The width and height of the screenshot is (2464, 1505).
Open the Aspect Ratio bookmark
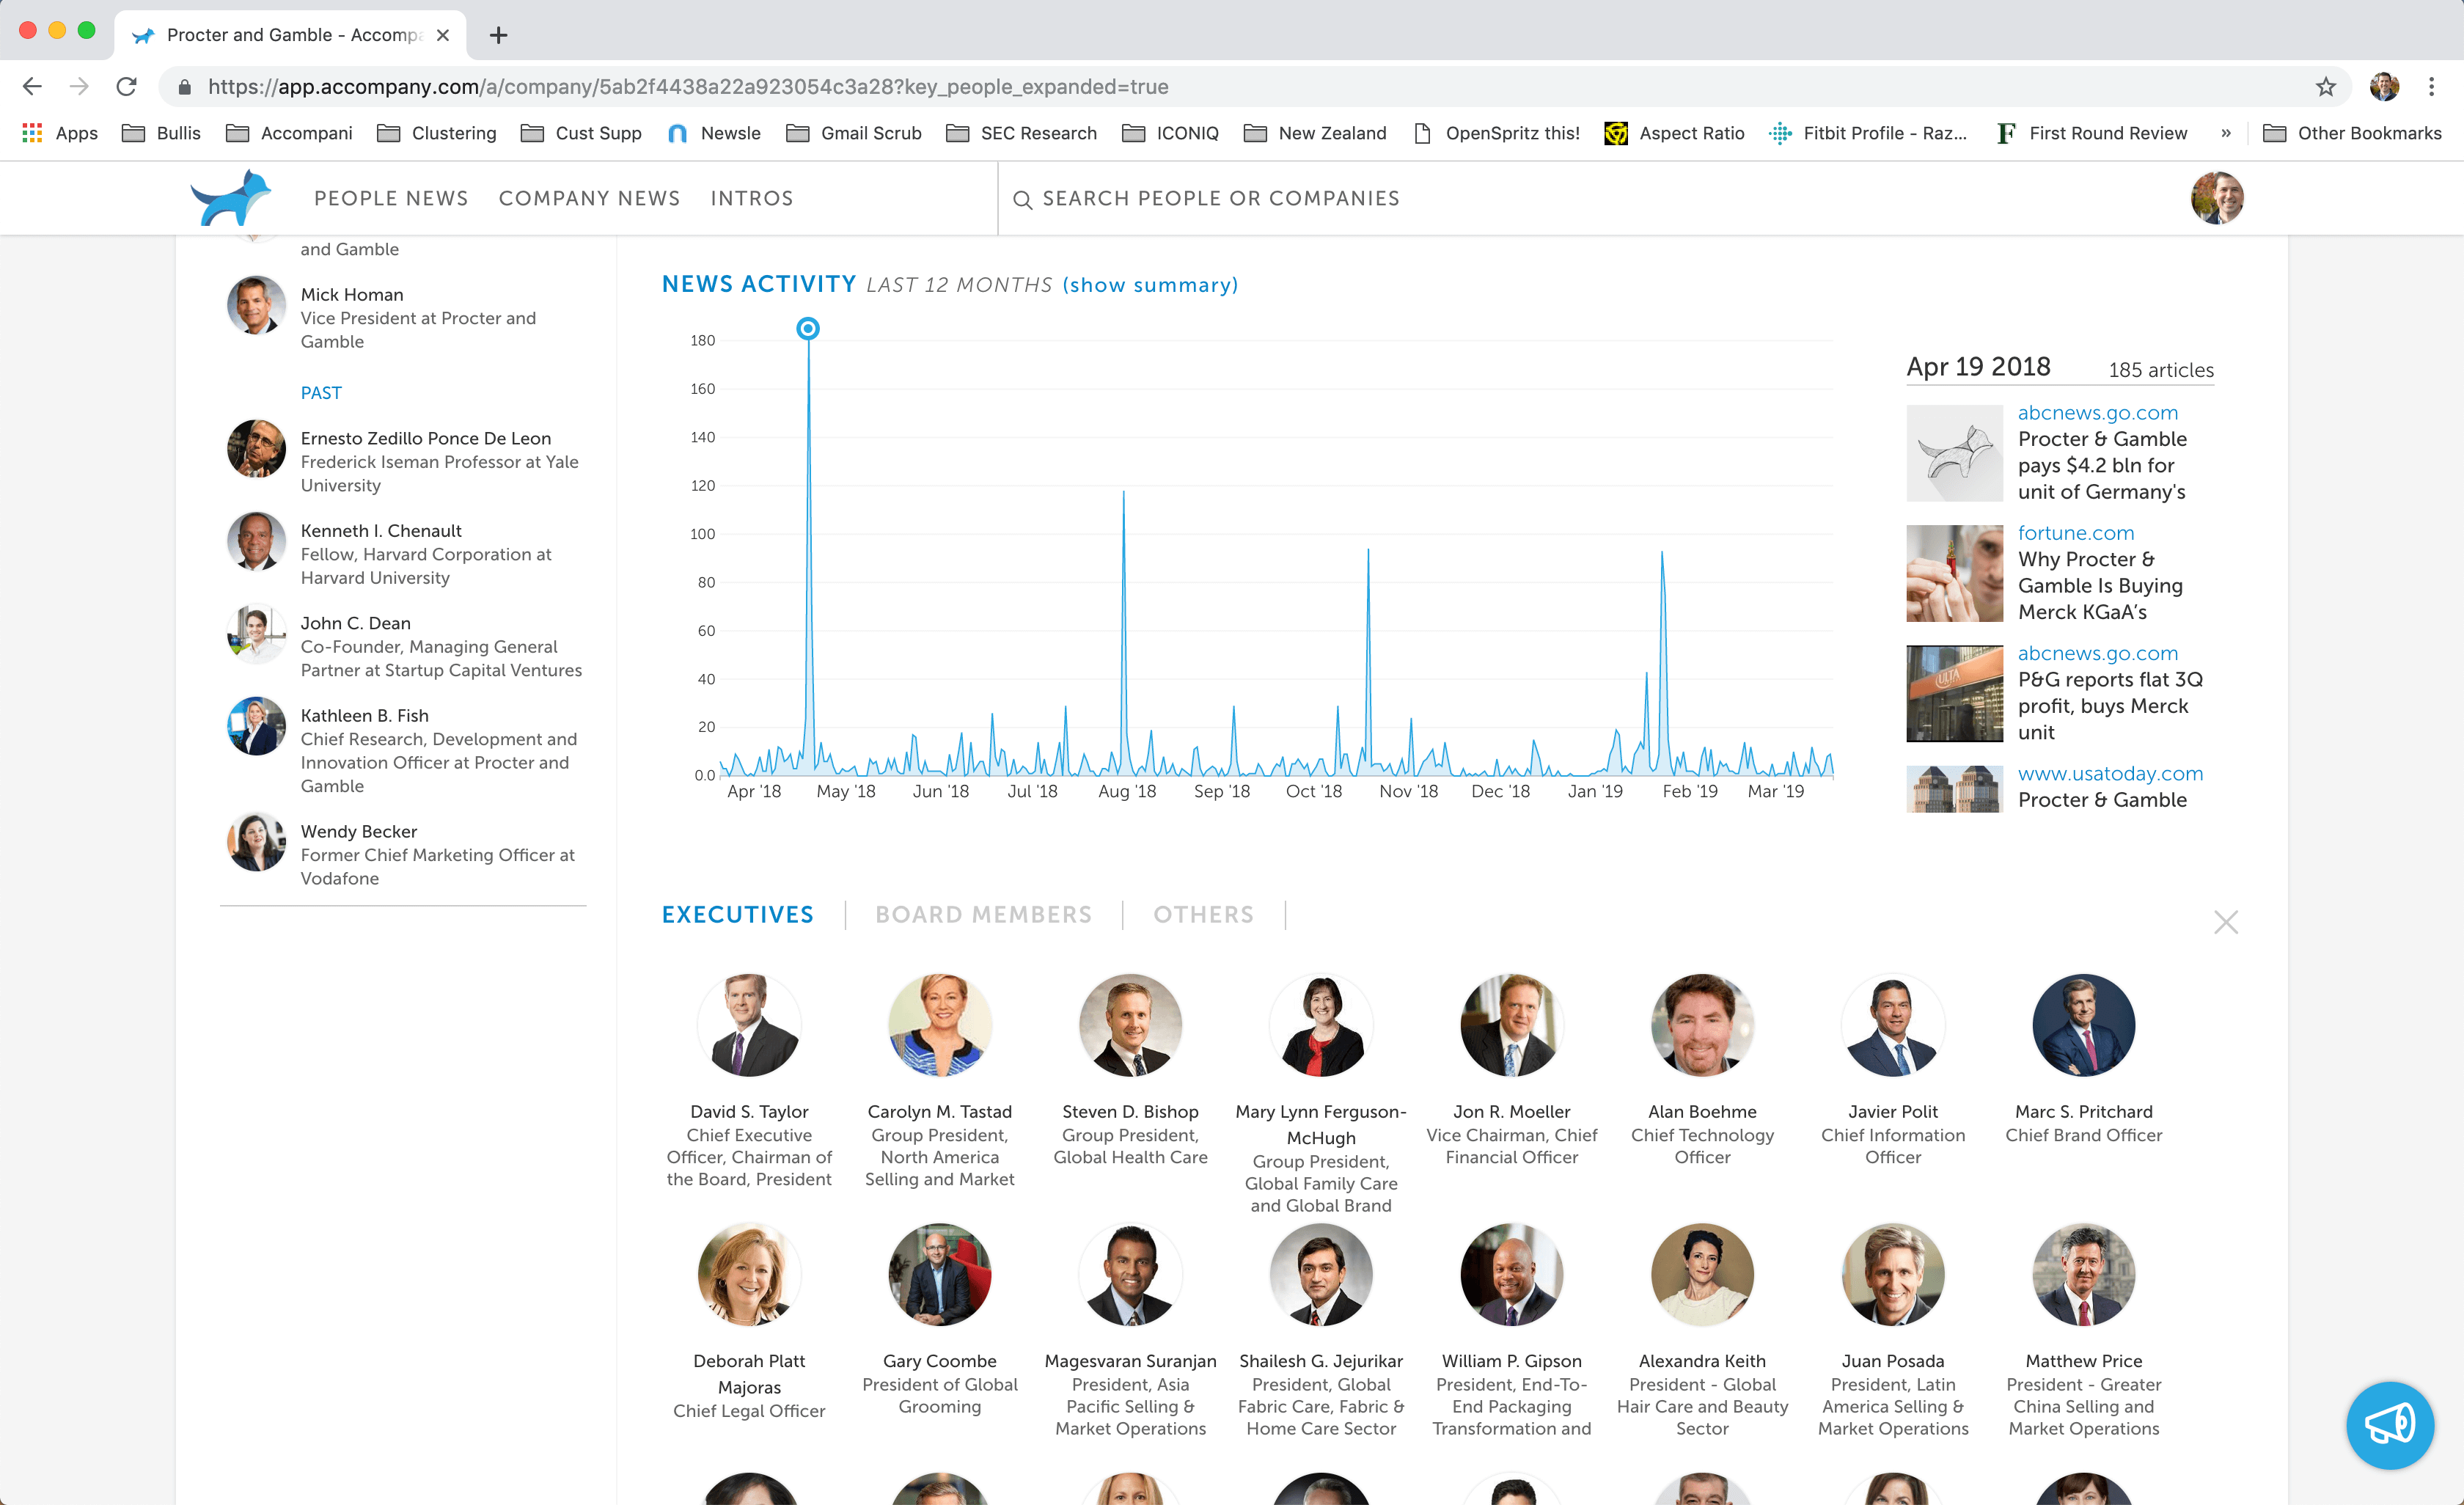1674,133
